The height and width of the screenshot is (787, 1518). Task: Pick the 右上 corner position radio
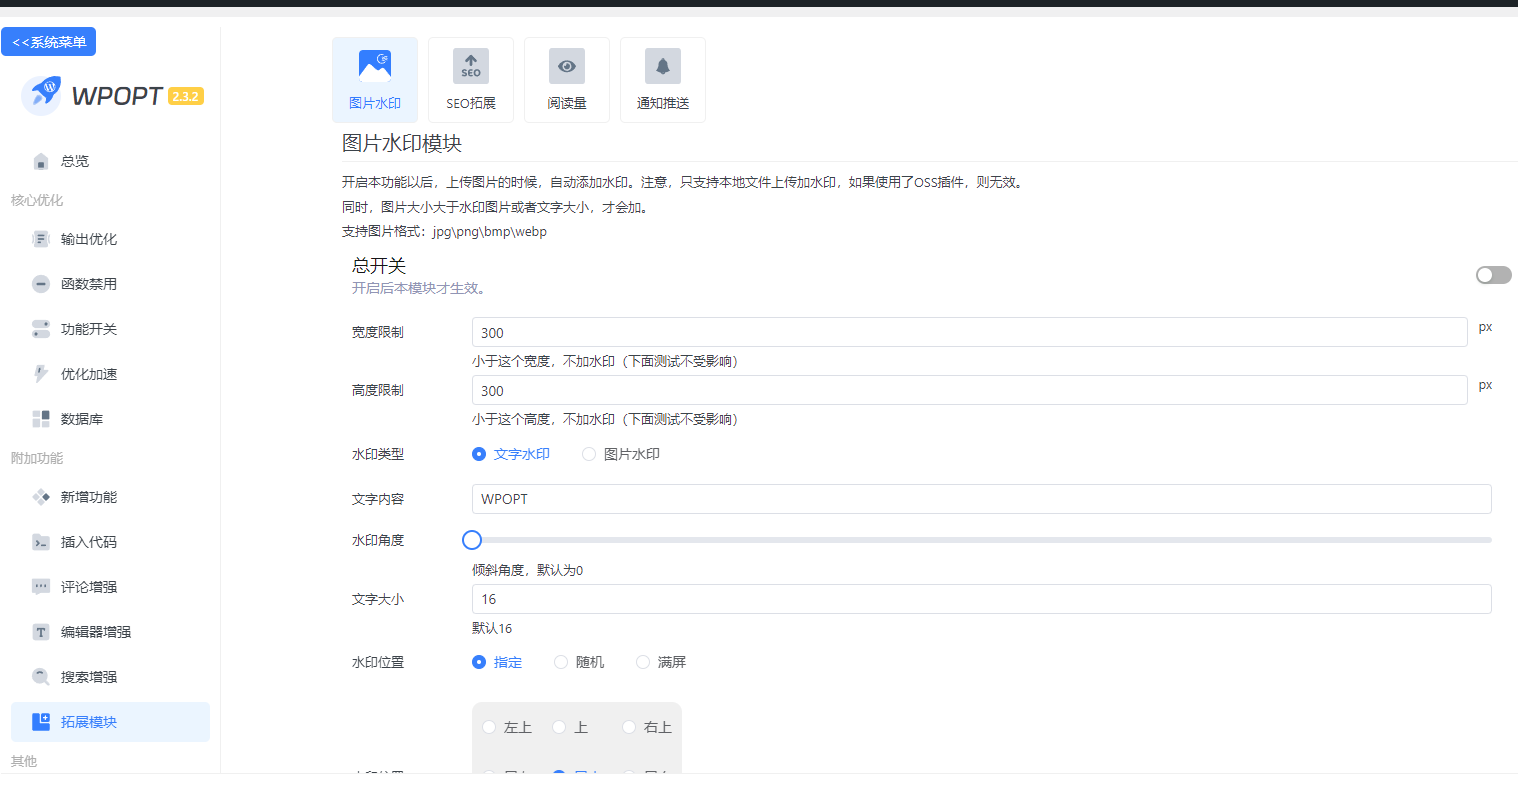click(x=629, y=727)
